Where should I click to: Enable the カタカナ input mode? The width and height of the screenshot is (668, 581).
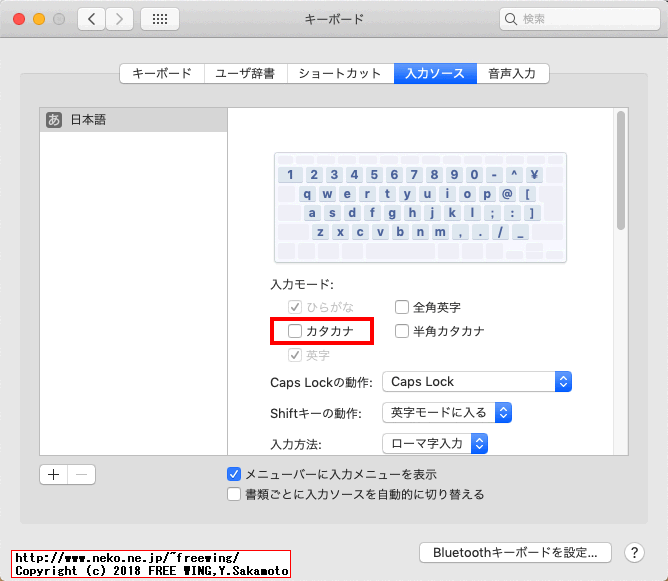[295, 331]
